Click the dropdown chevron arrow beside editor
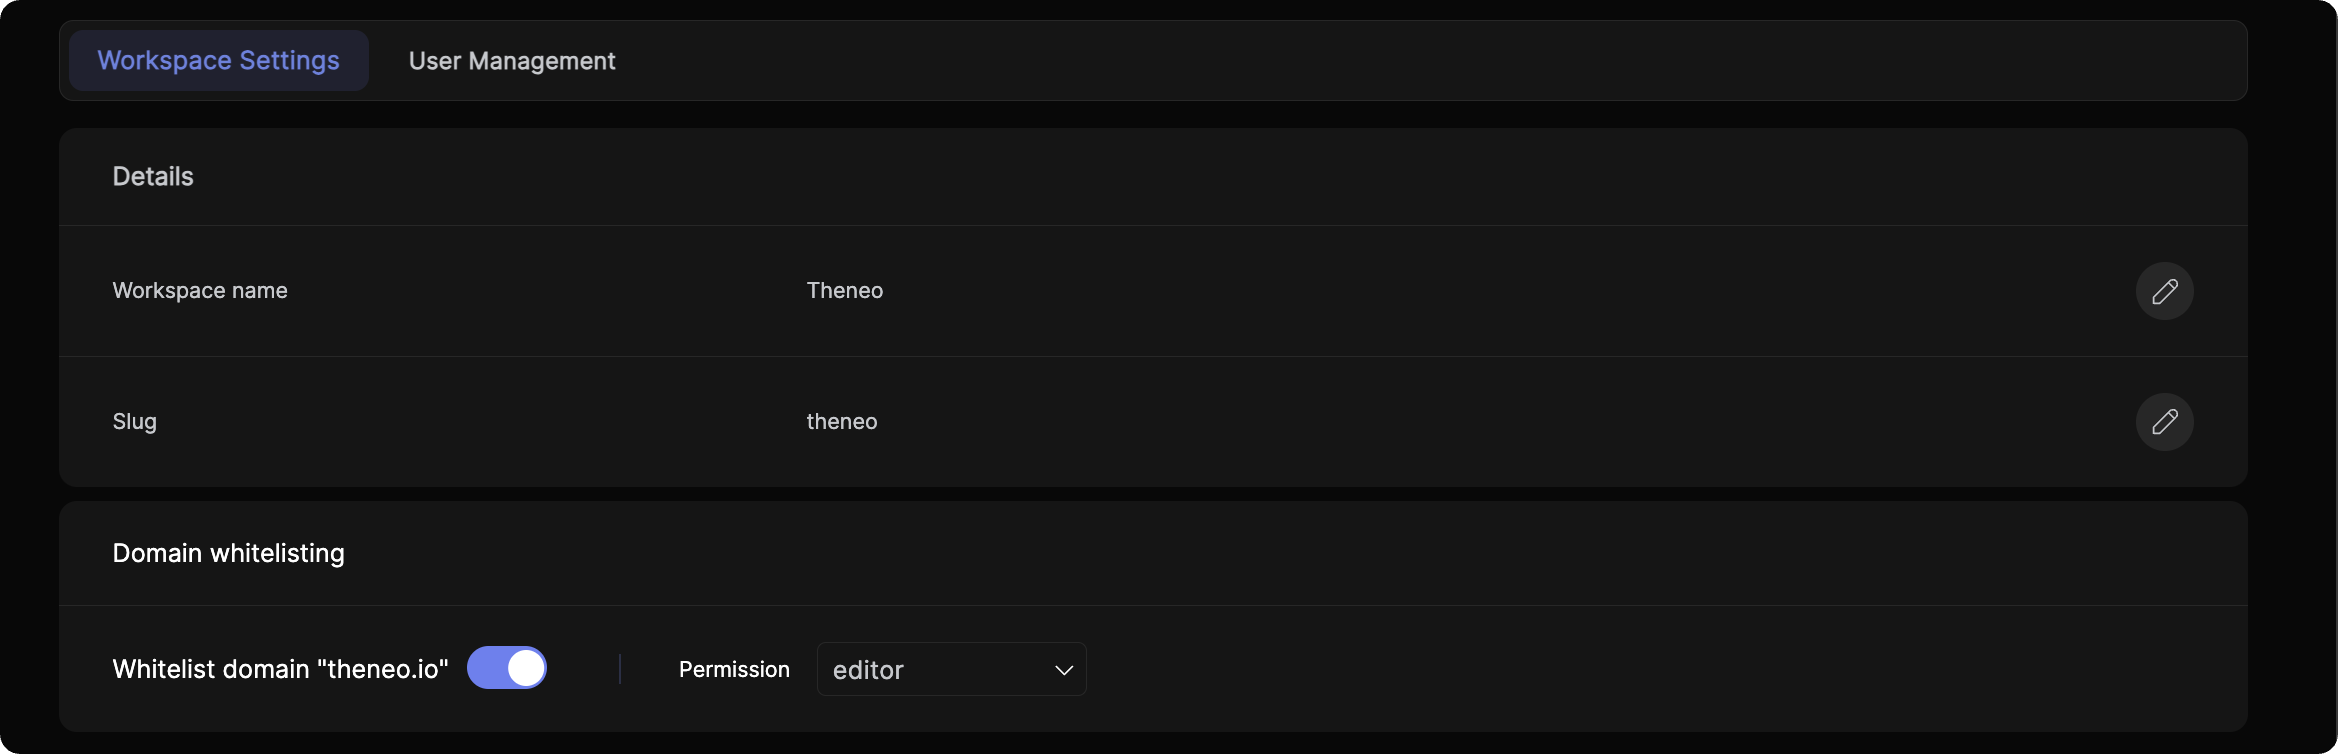The height and width of the screenshot is (754, 2338). [x=1063, y=670]
